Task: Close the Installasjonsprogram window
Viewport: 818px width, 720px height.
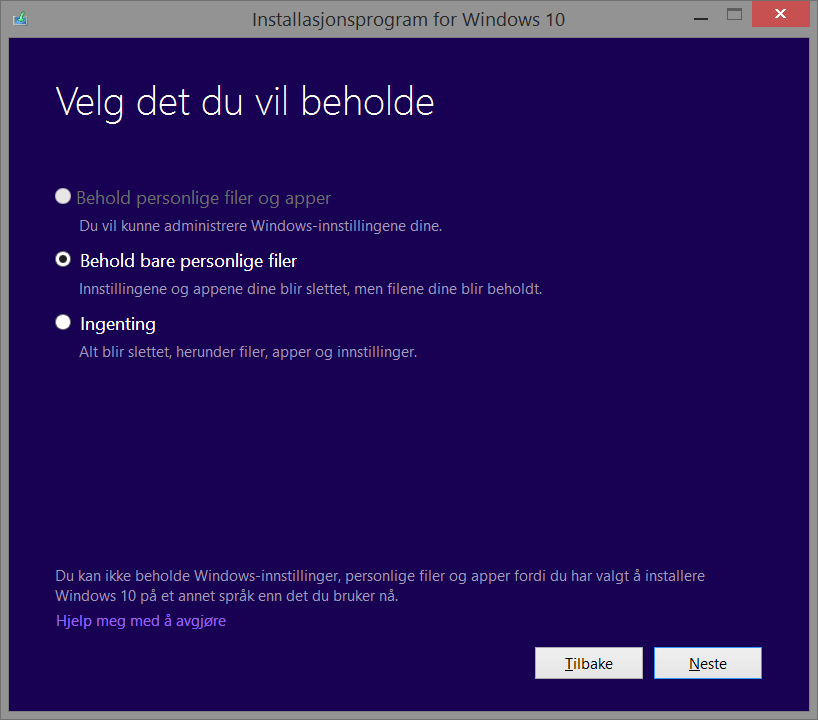Action: tap(780, 14)
